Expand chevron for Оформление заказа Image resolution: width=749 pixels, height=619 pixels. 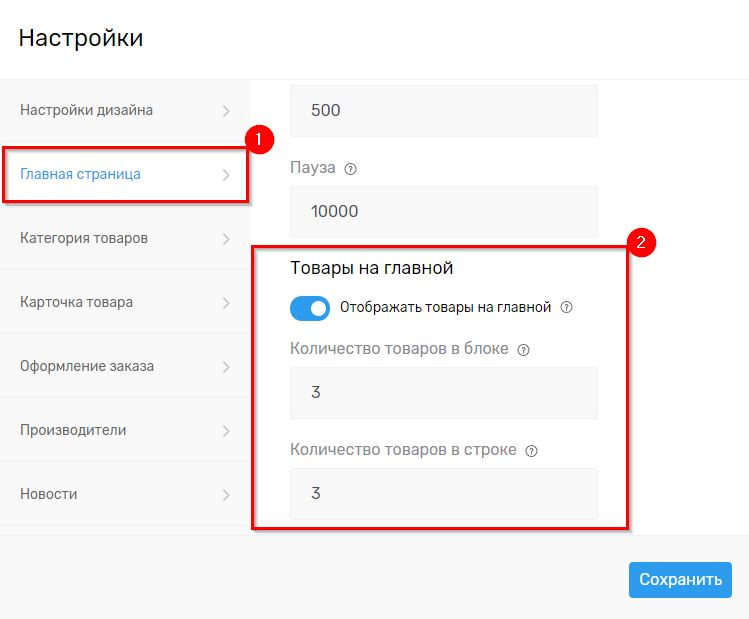click(226, 367)
